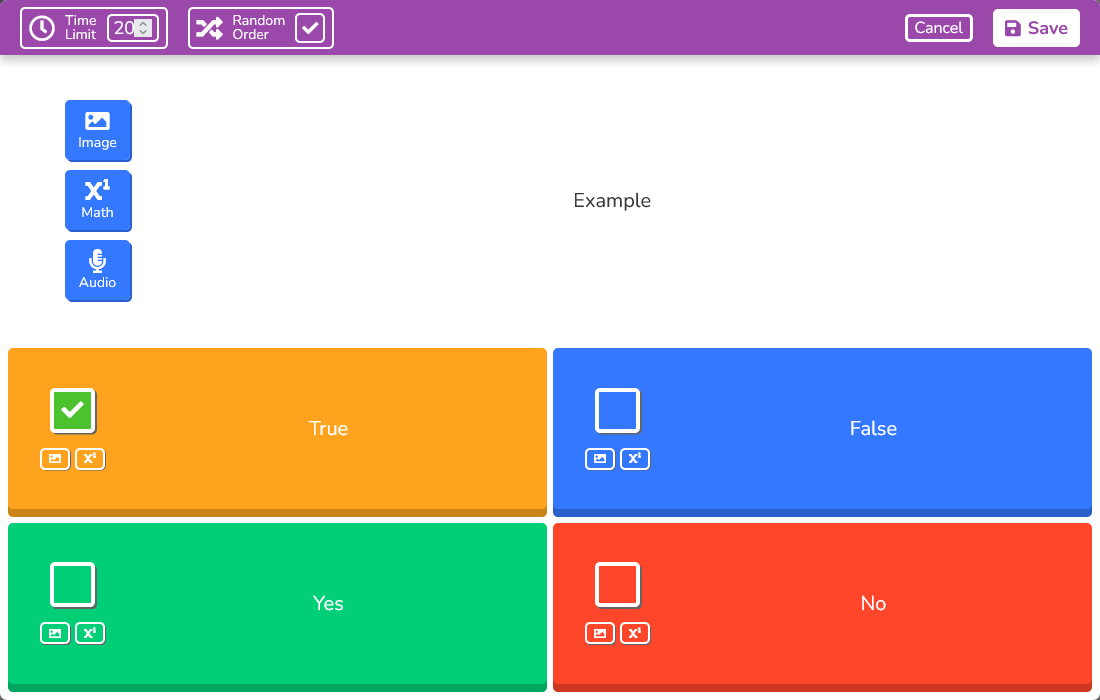Open math input for the Yes answer
Viewport: 1100px width, 700px height.
pos(90,633)
